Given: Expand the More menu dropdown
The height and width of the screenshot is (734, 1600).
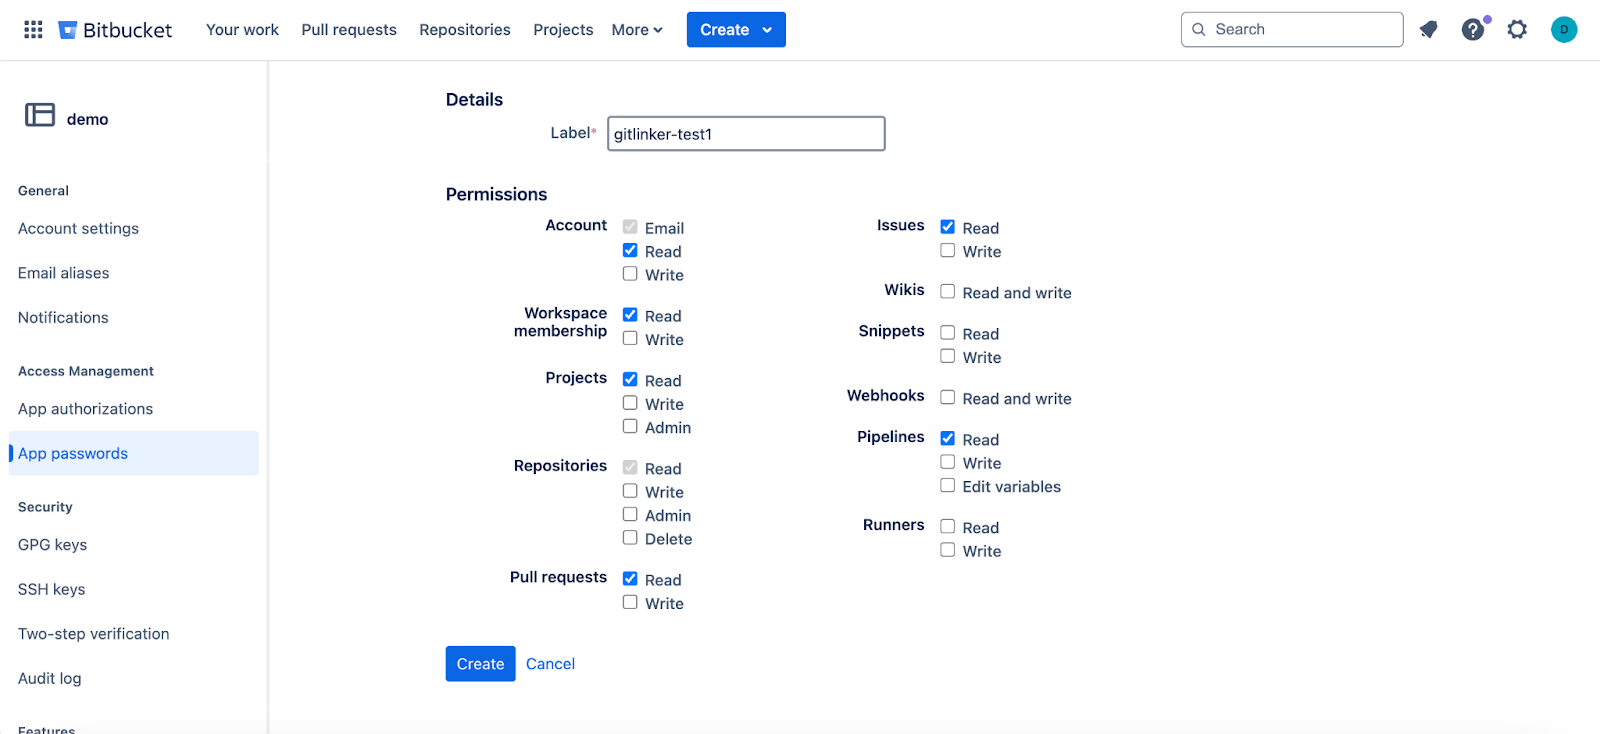Looking at the screenshot, I should click(x=637, y=30).
